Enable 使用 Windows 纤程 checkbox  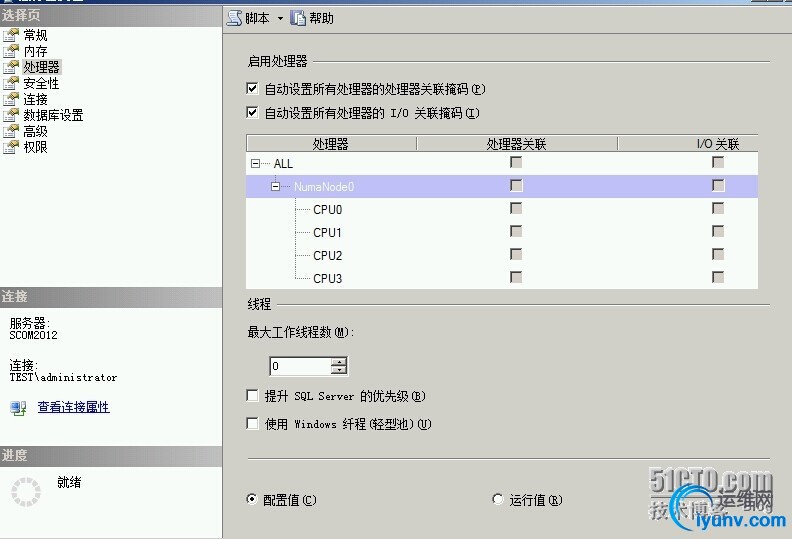[x=252, y=423]
